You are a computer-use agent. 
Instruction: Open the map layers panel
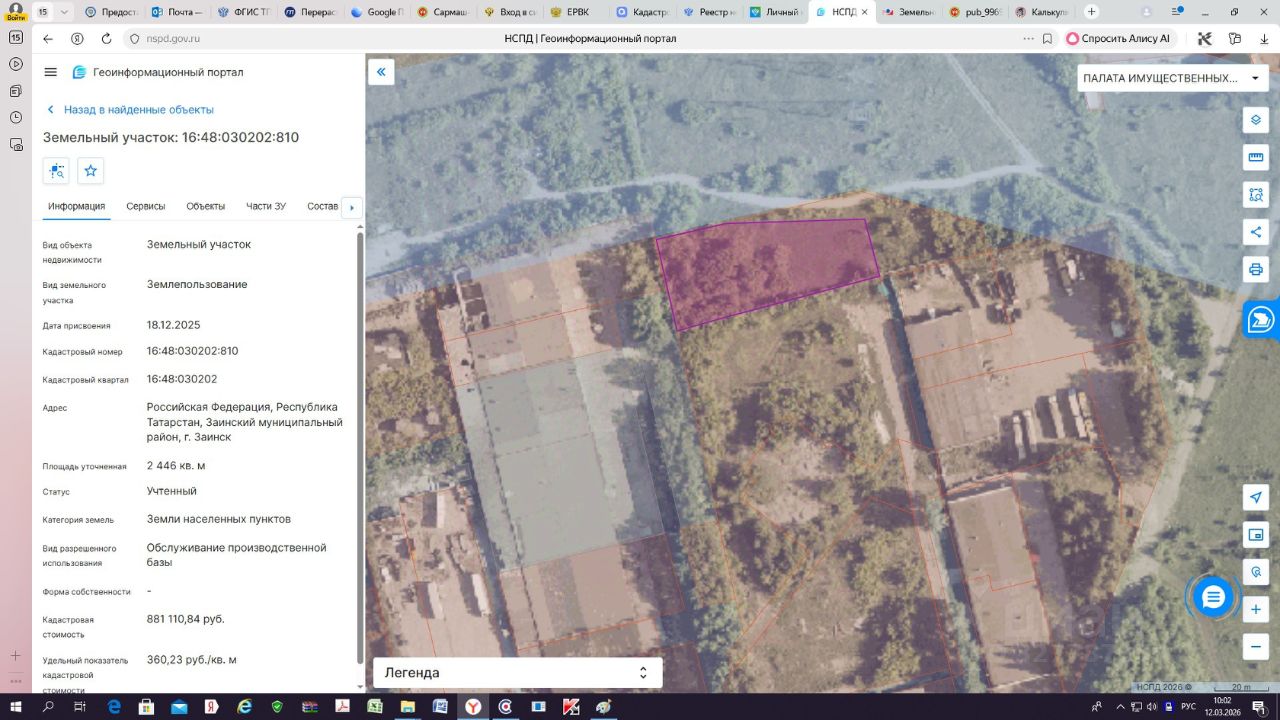click(x=1256, y=120)
